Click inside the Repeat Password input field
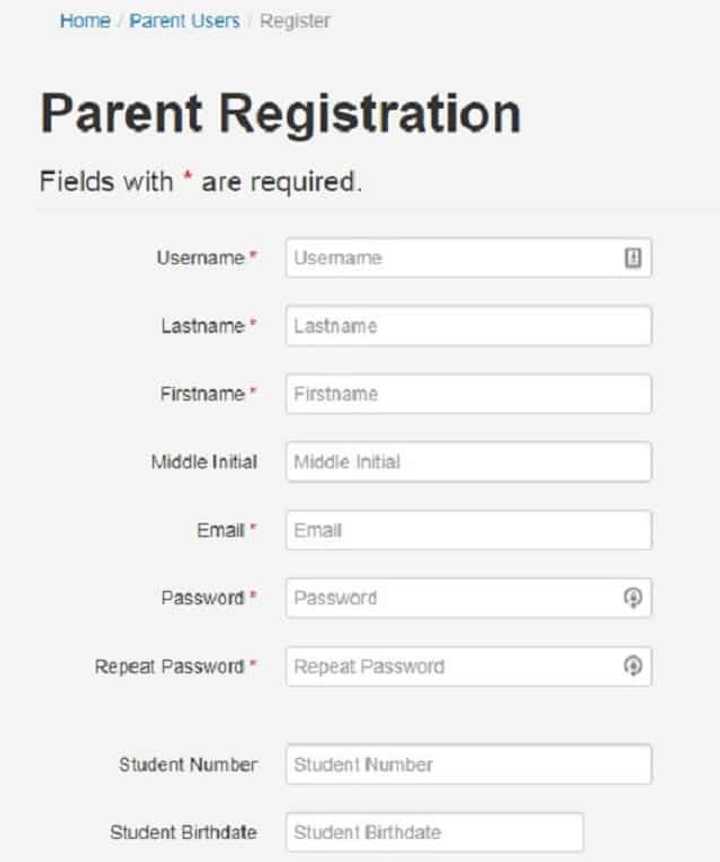This screenshot has height=862, width=720. [x=450, y=665]
